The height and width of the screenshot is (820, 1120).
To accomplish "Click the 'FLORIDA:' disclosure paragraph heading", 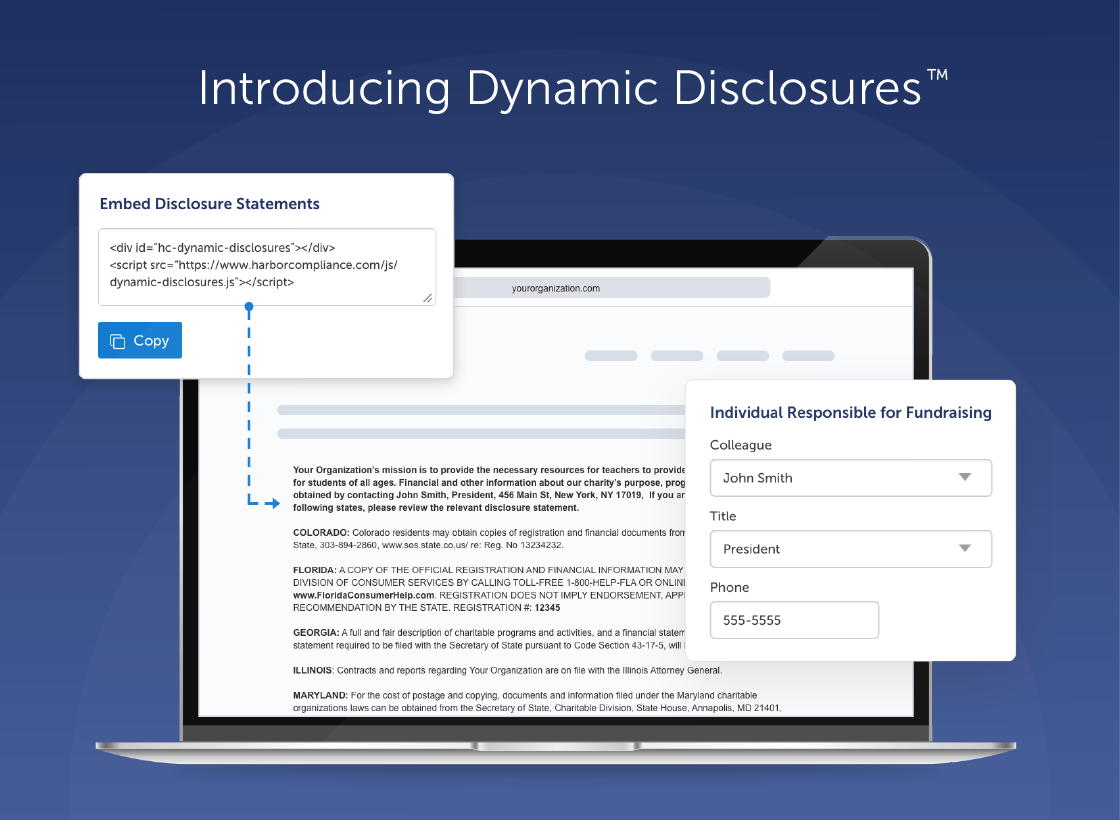I will pyautogui.click(x=314, y=570).
